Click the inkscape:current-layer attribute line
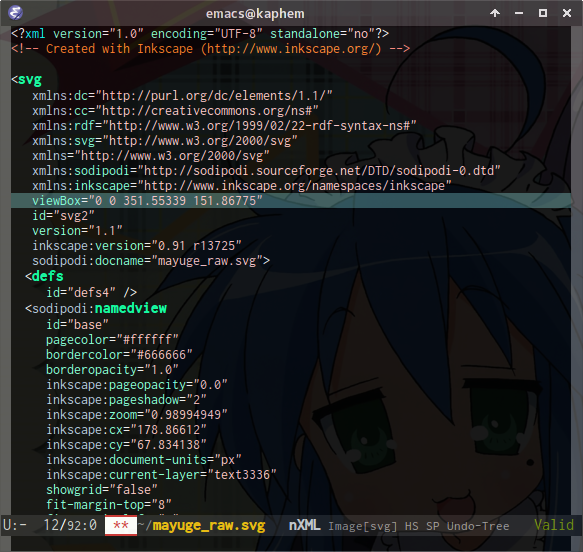This screenshot has height=552, width=583. (161, 475)
